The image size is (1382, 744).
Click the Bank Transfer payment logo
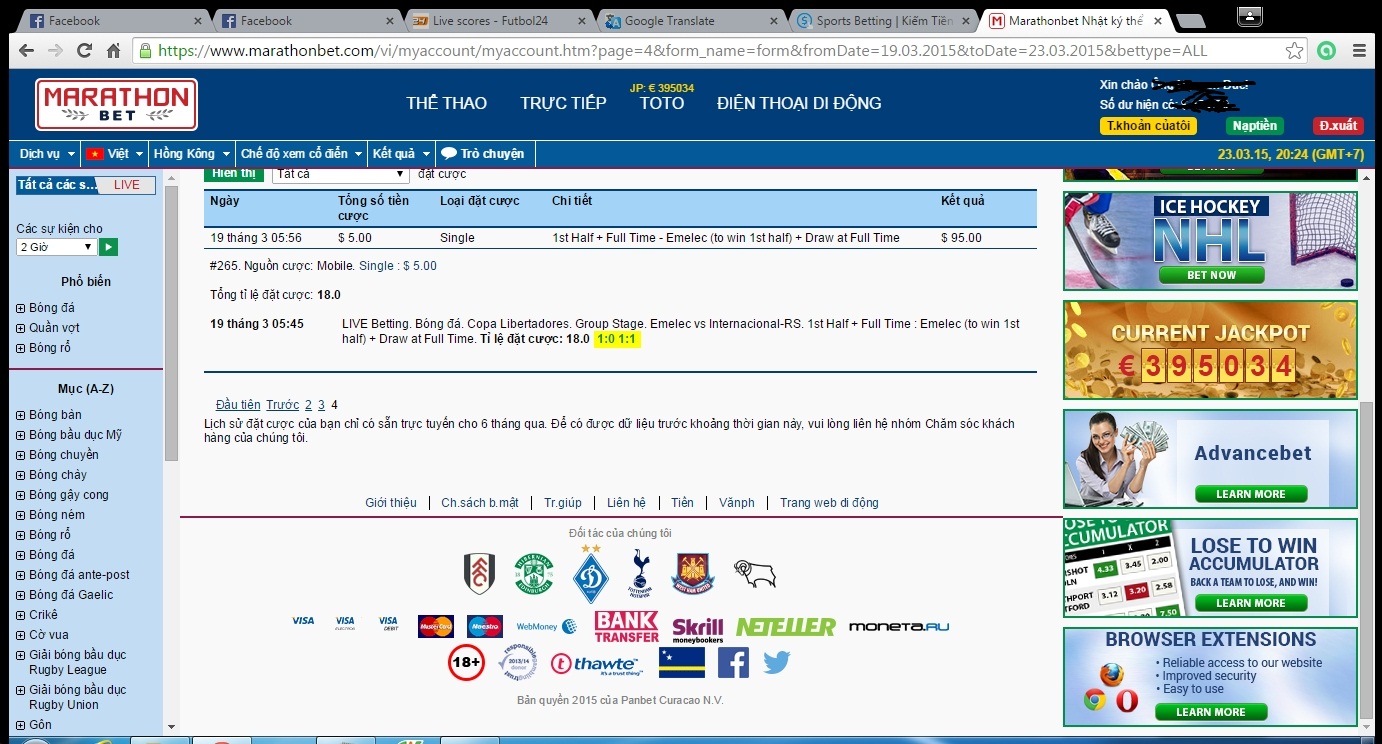pos(626,627)
